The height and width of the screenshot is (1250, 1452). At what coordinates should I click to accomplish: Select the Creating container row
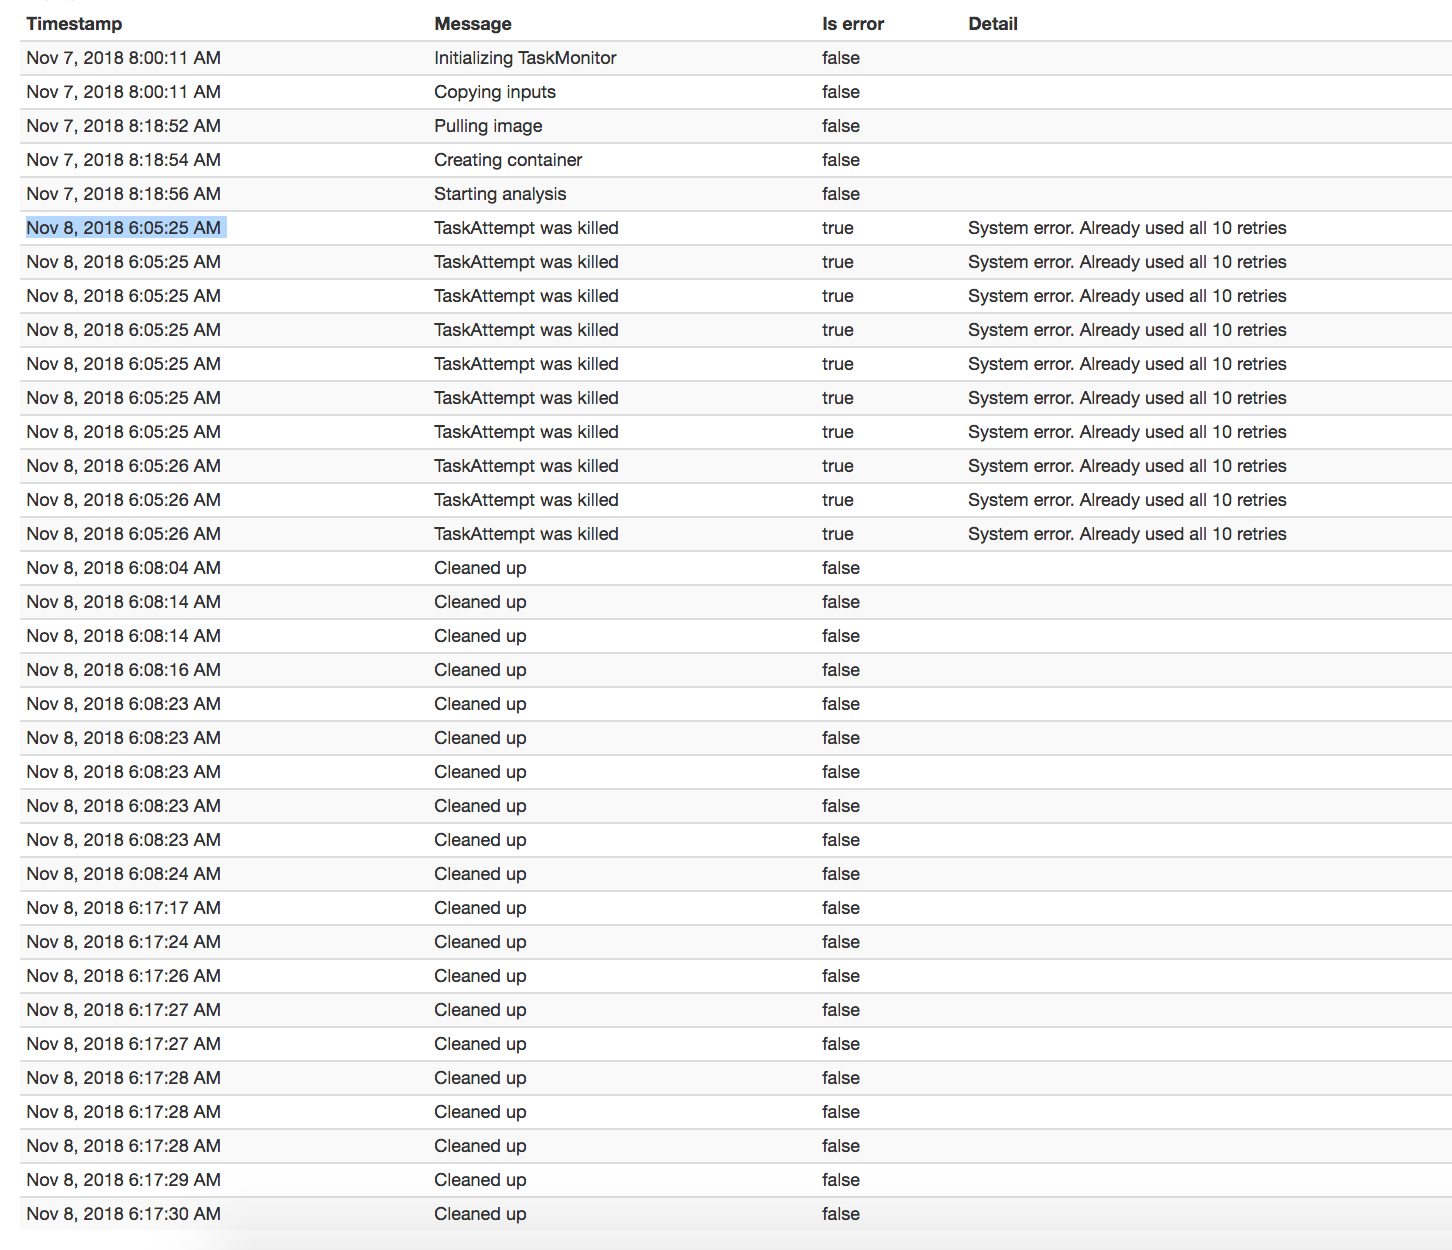pos(507,160)
